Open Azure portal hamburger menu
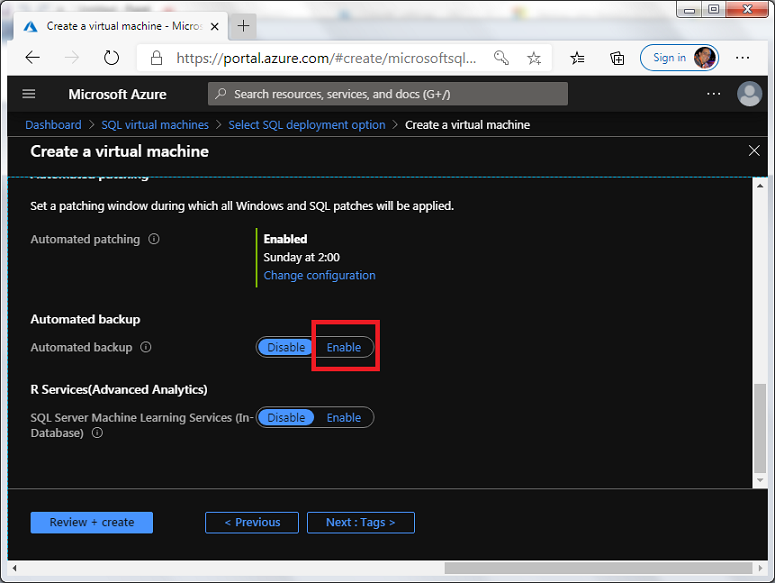The image size is (775, 583). coord(29,93)
